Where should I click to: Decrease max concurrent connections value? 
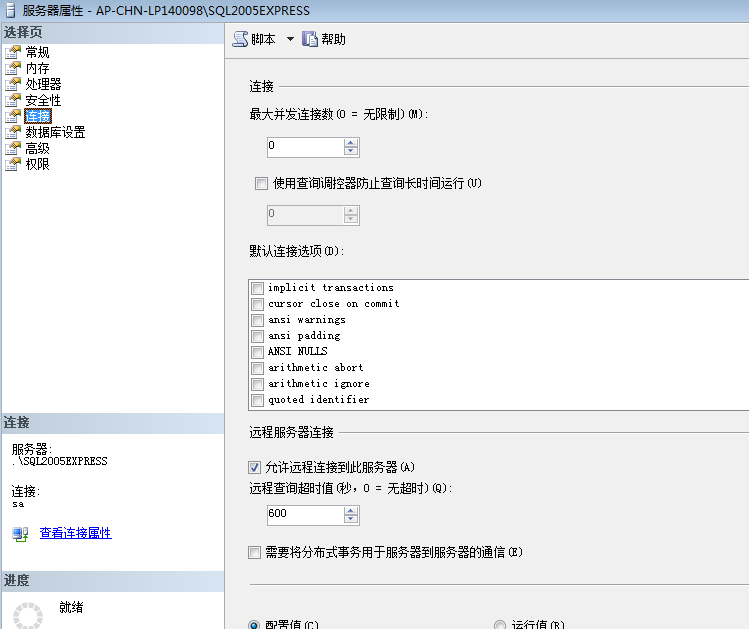pos(351,151)
